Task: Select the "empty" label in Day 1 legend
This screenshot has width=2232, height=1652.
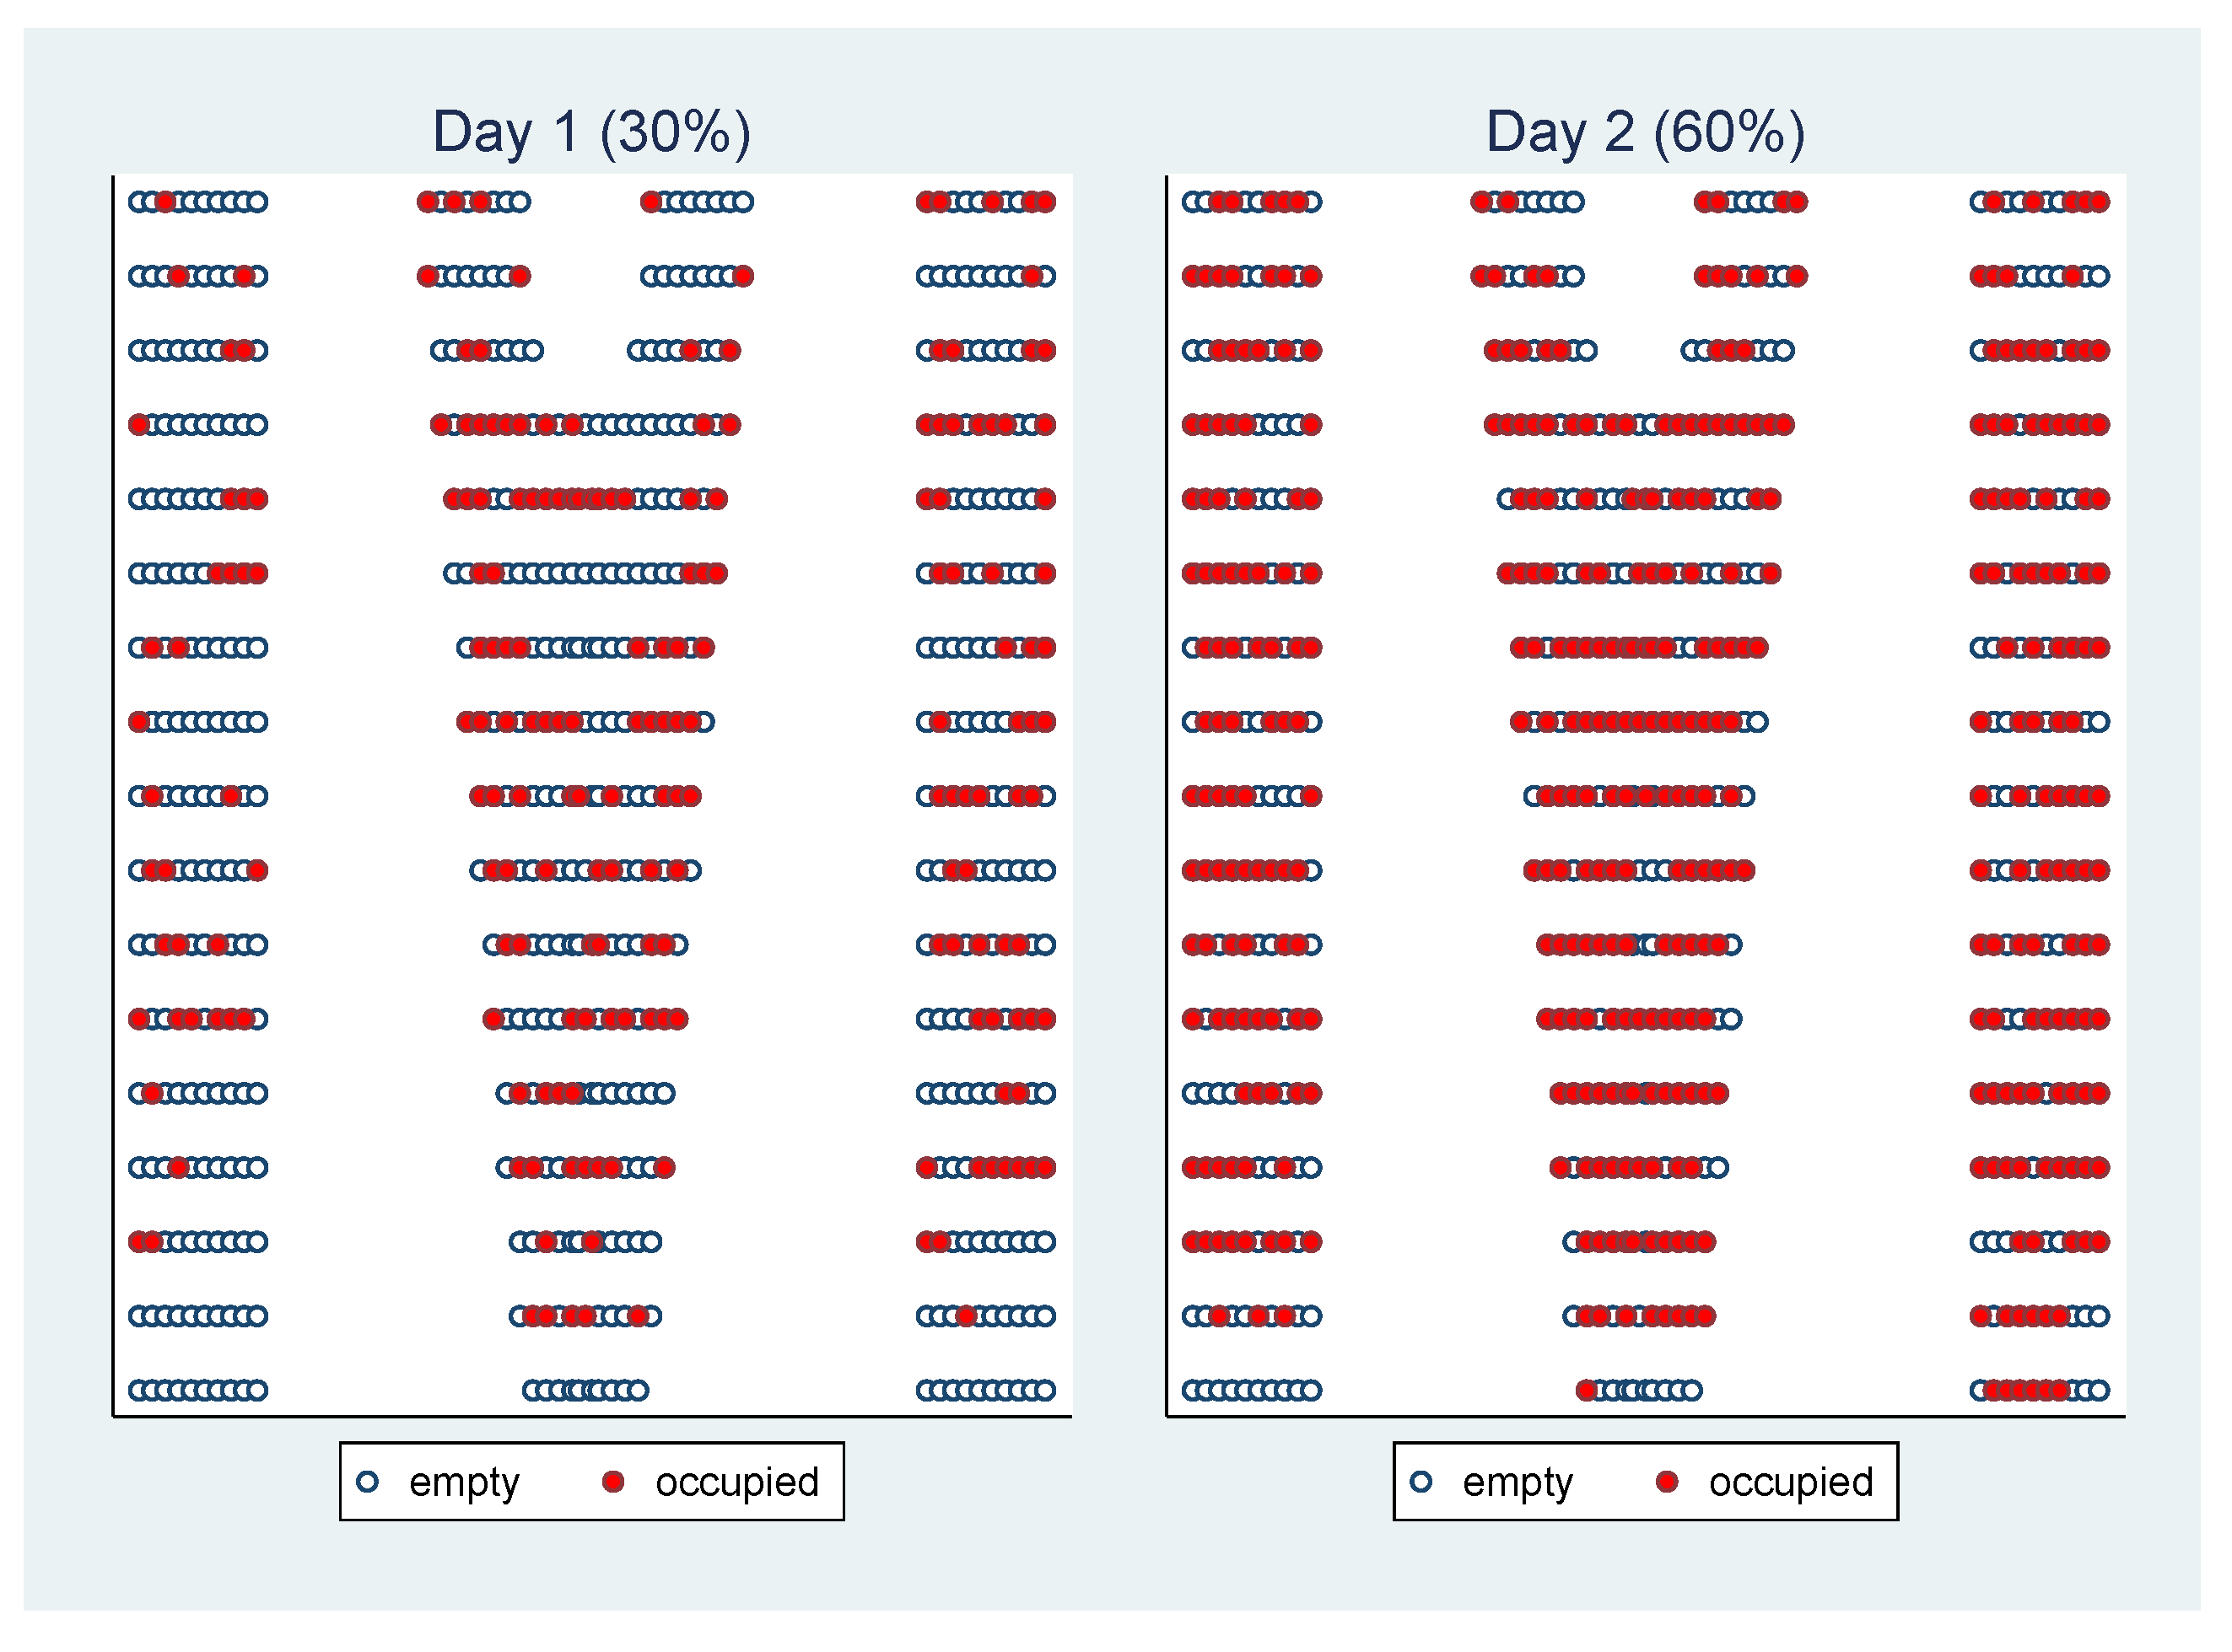Action: point(464,1482)
